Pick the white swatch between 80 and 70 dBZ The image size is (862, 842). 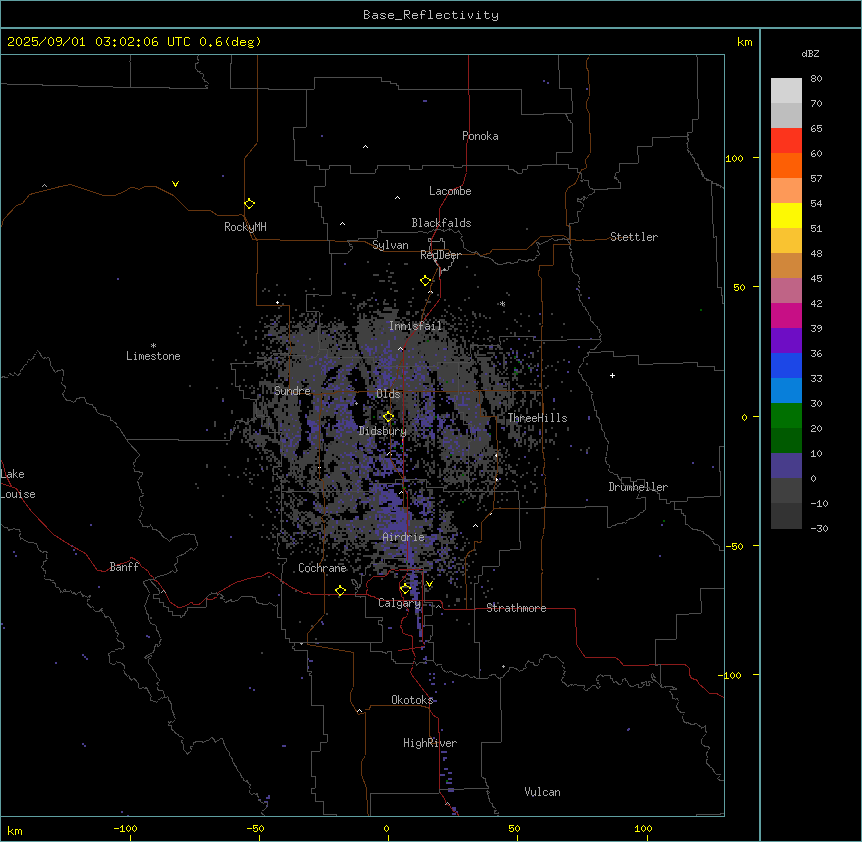tap(786, 91)
